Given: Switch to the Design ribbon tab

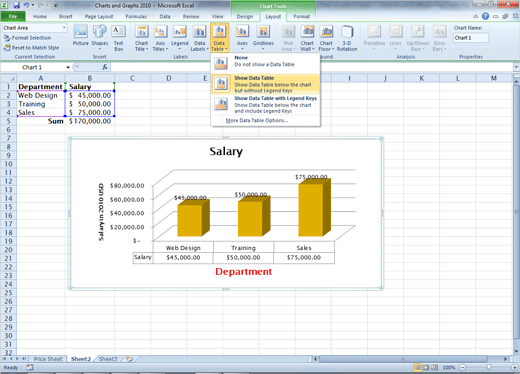Looking at the screenshot, I should point(245,16).
